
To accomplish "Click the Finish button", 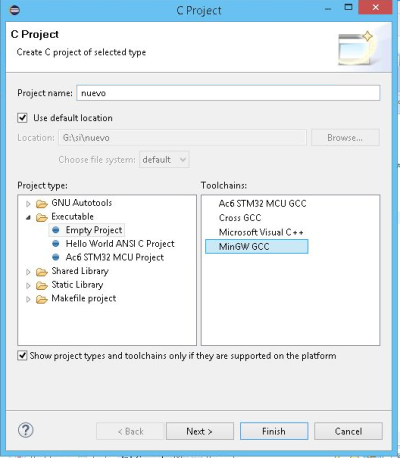I will (x=274, y=431).
